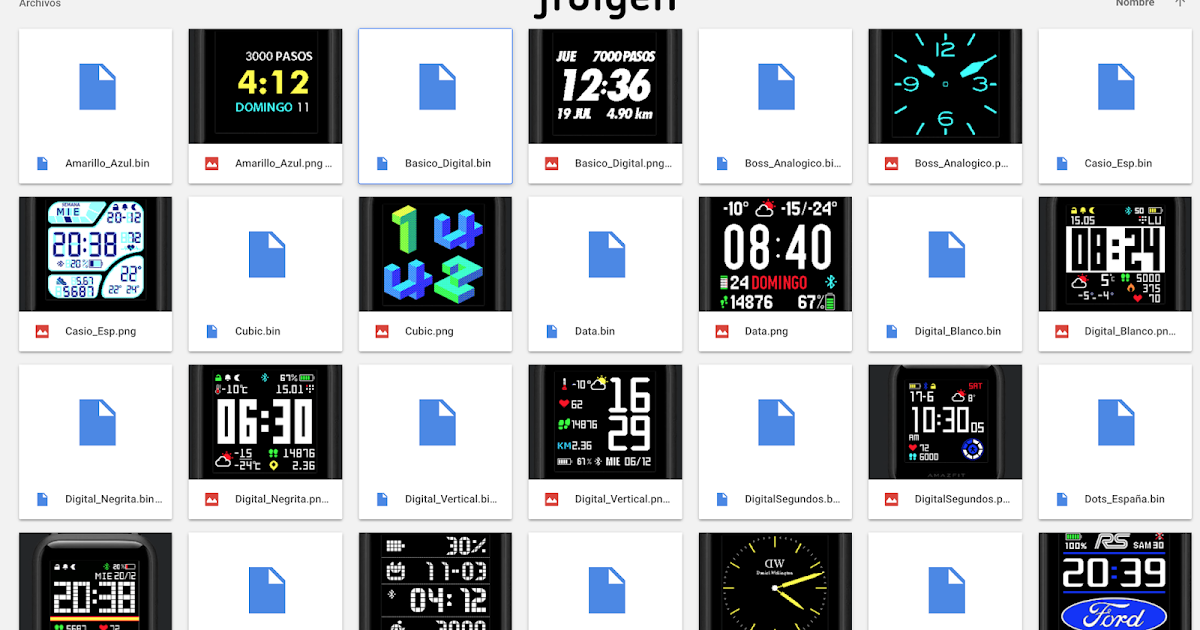The height and width of the screenshot is (630, 1200).
Task: Click the small red image icon beside Casio_Esp.png
Action: (42, 331)
